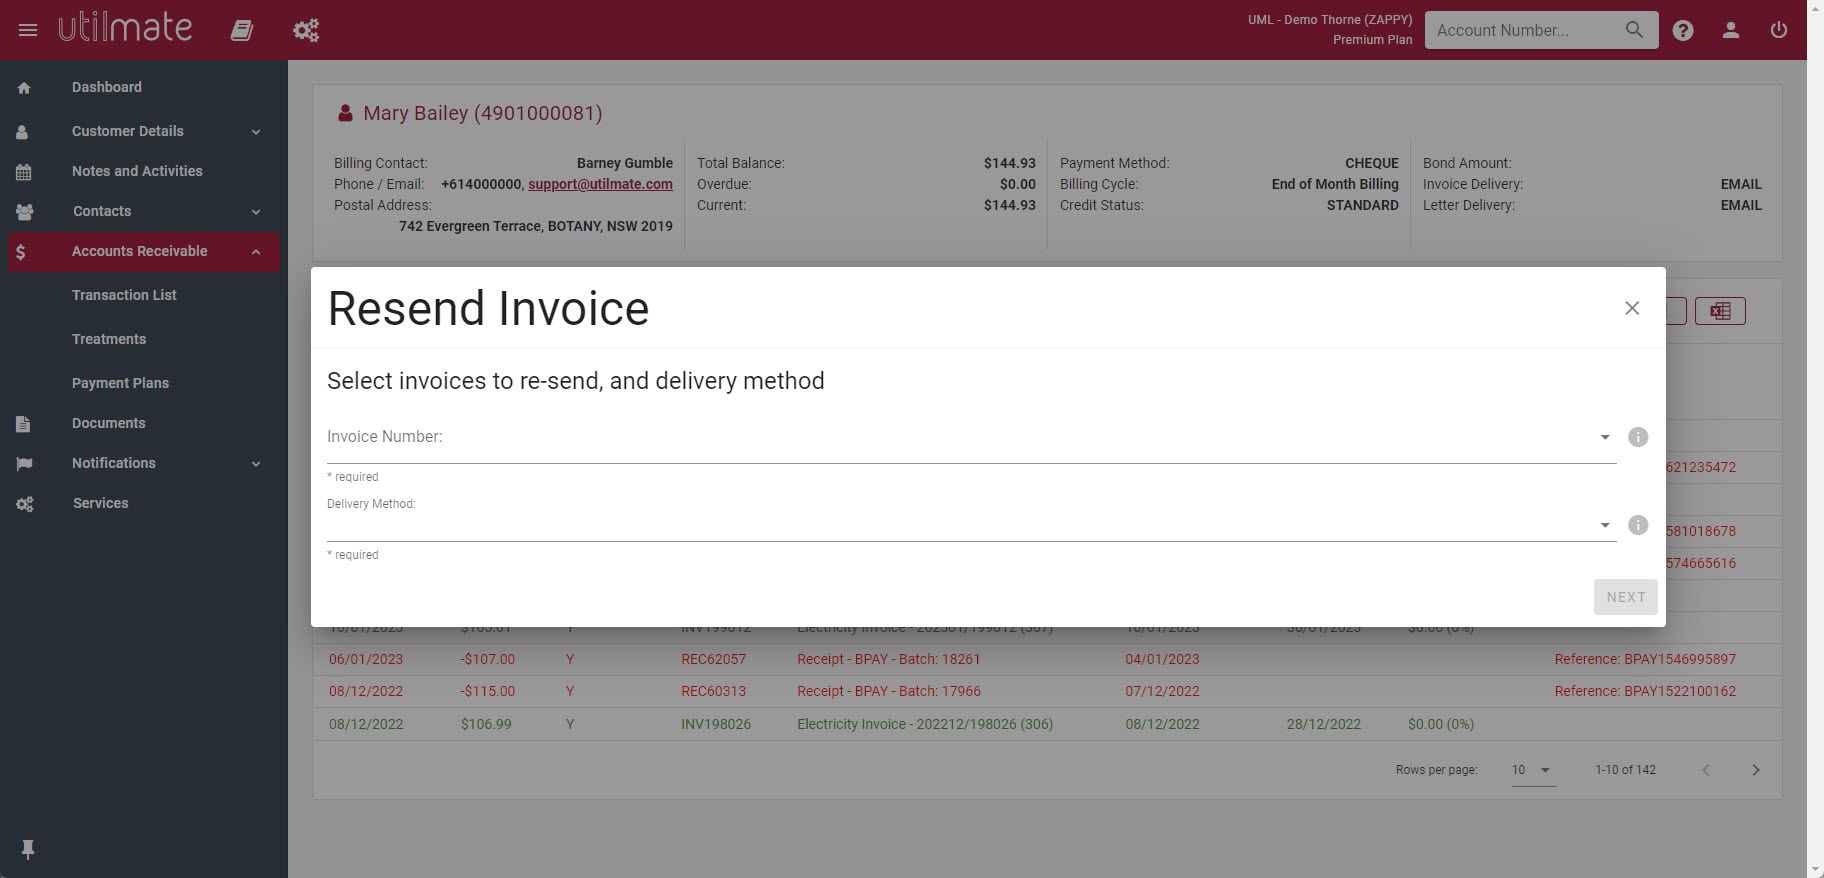Image resolution: width=1824 pixels, height=878 pixels.
Task: Click the Accounts Receivable dollar icon
Action: [21, 252]
